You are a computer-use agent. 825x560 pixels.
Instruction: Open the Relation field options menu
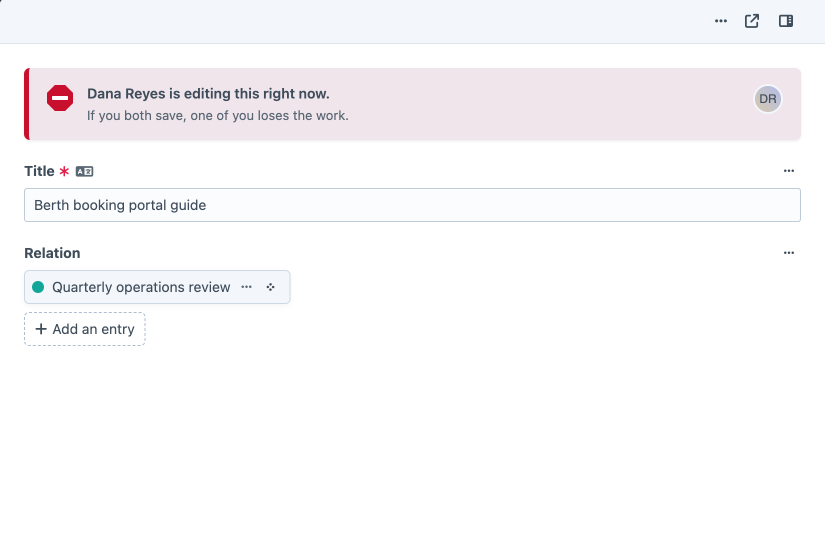pyautogui.click(x=789, y=253)
